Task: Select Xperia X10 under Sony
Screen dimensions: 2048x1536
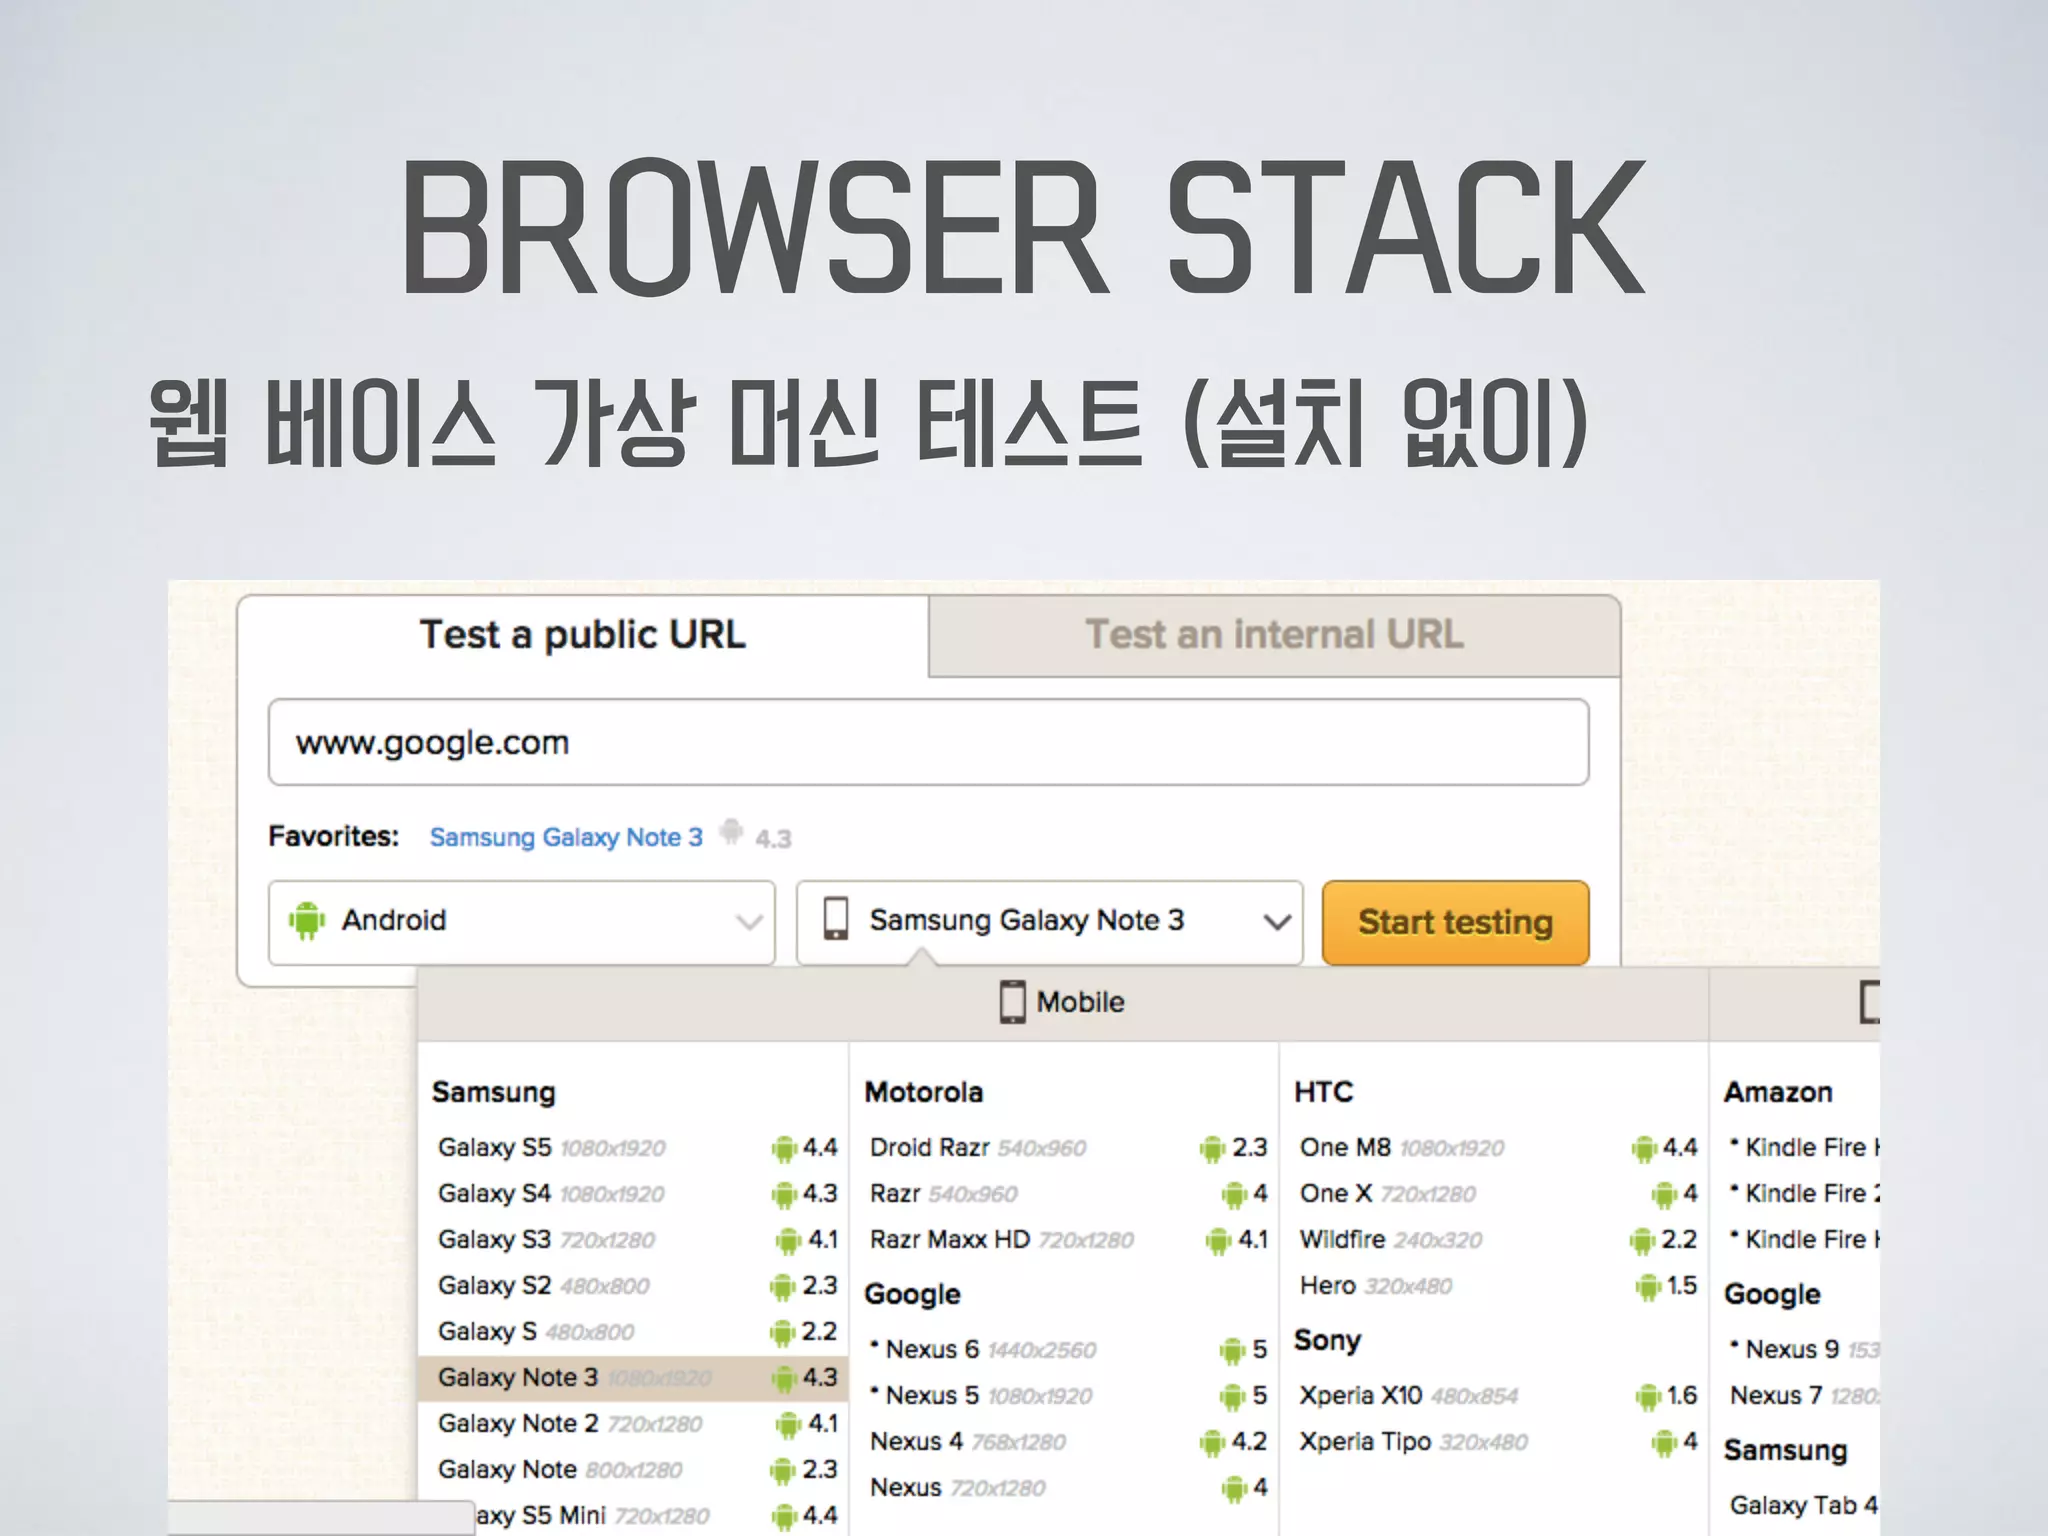Action: tap(1360, 1395)
